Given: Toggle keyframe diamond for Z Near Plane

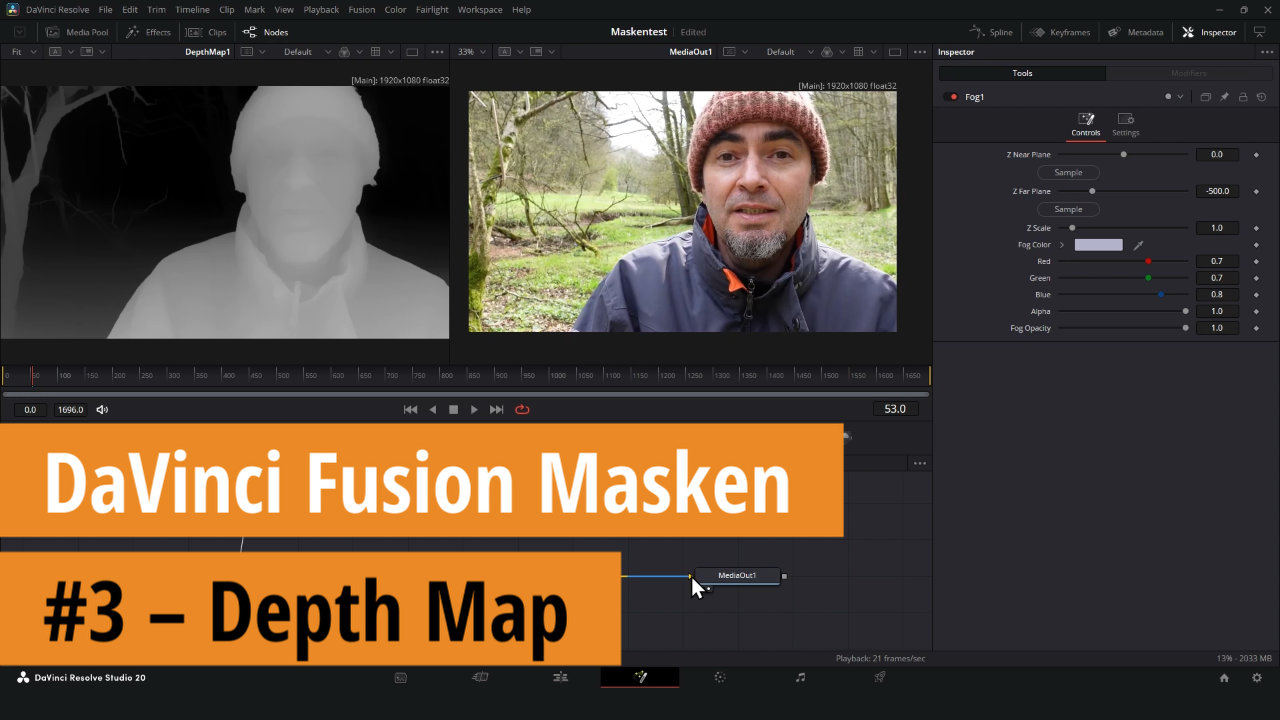Looking at the screenshot, I should point(1256,155).
